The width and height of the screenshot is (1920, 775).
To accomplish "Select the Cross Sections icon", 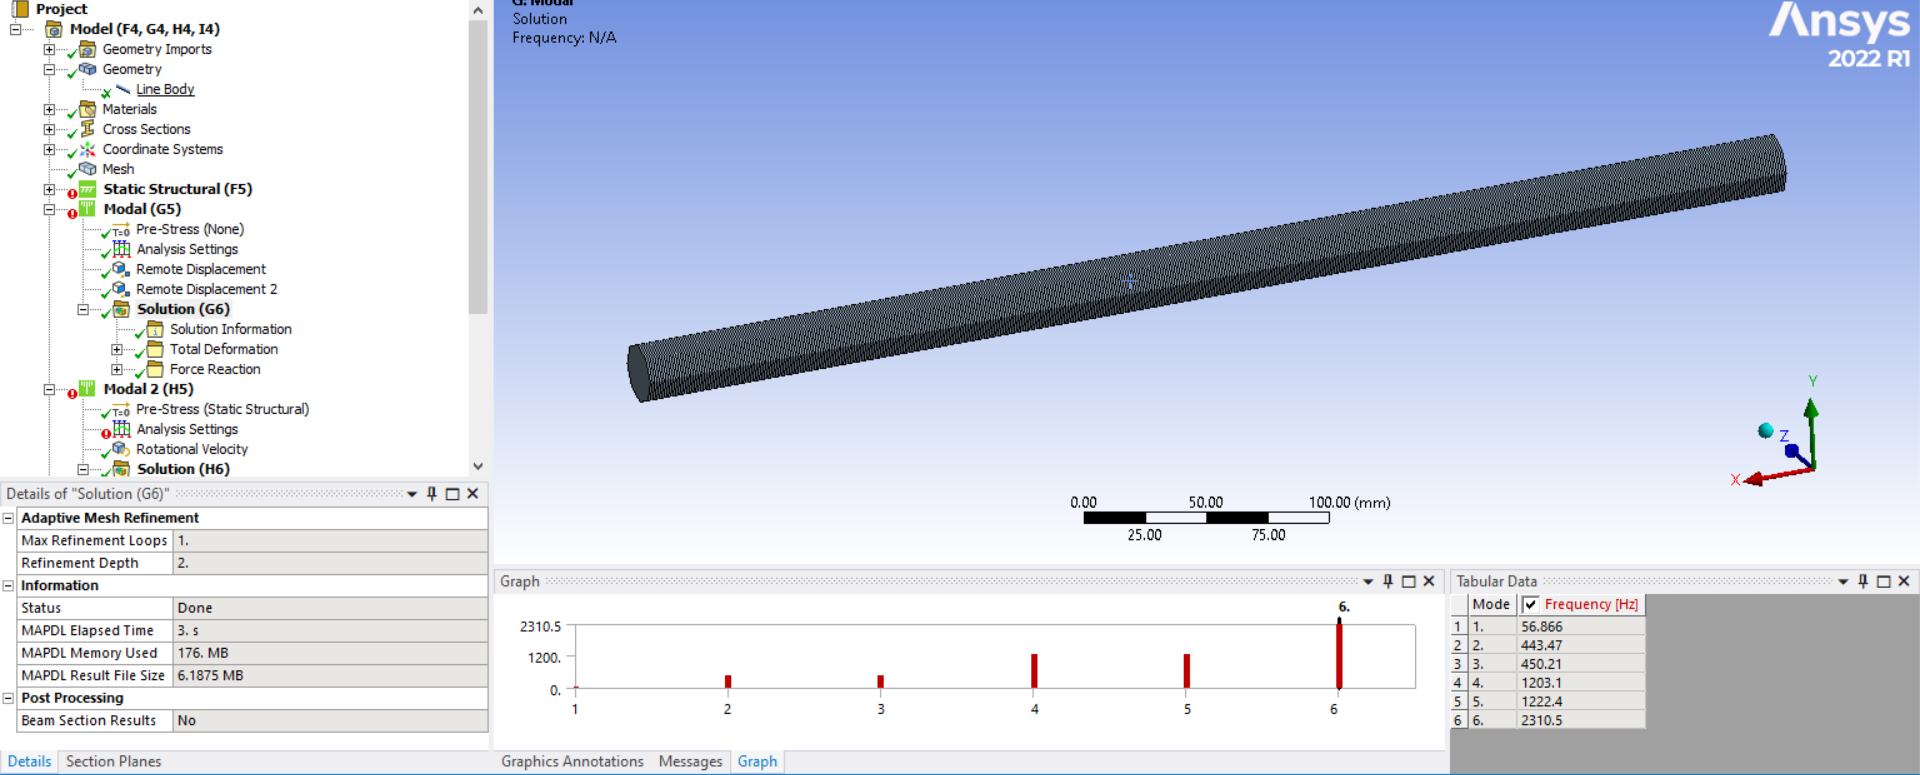I will click(x=87, y=129).
